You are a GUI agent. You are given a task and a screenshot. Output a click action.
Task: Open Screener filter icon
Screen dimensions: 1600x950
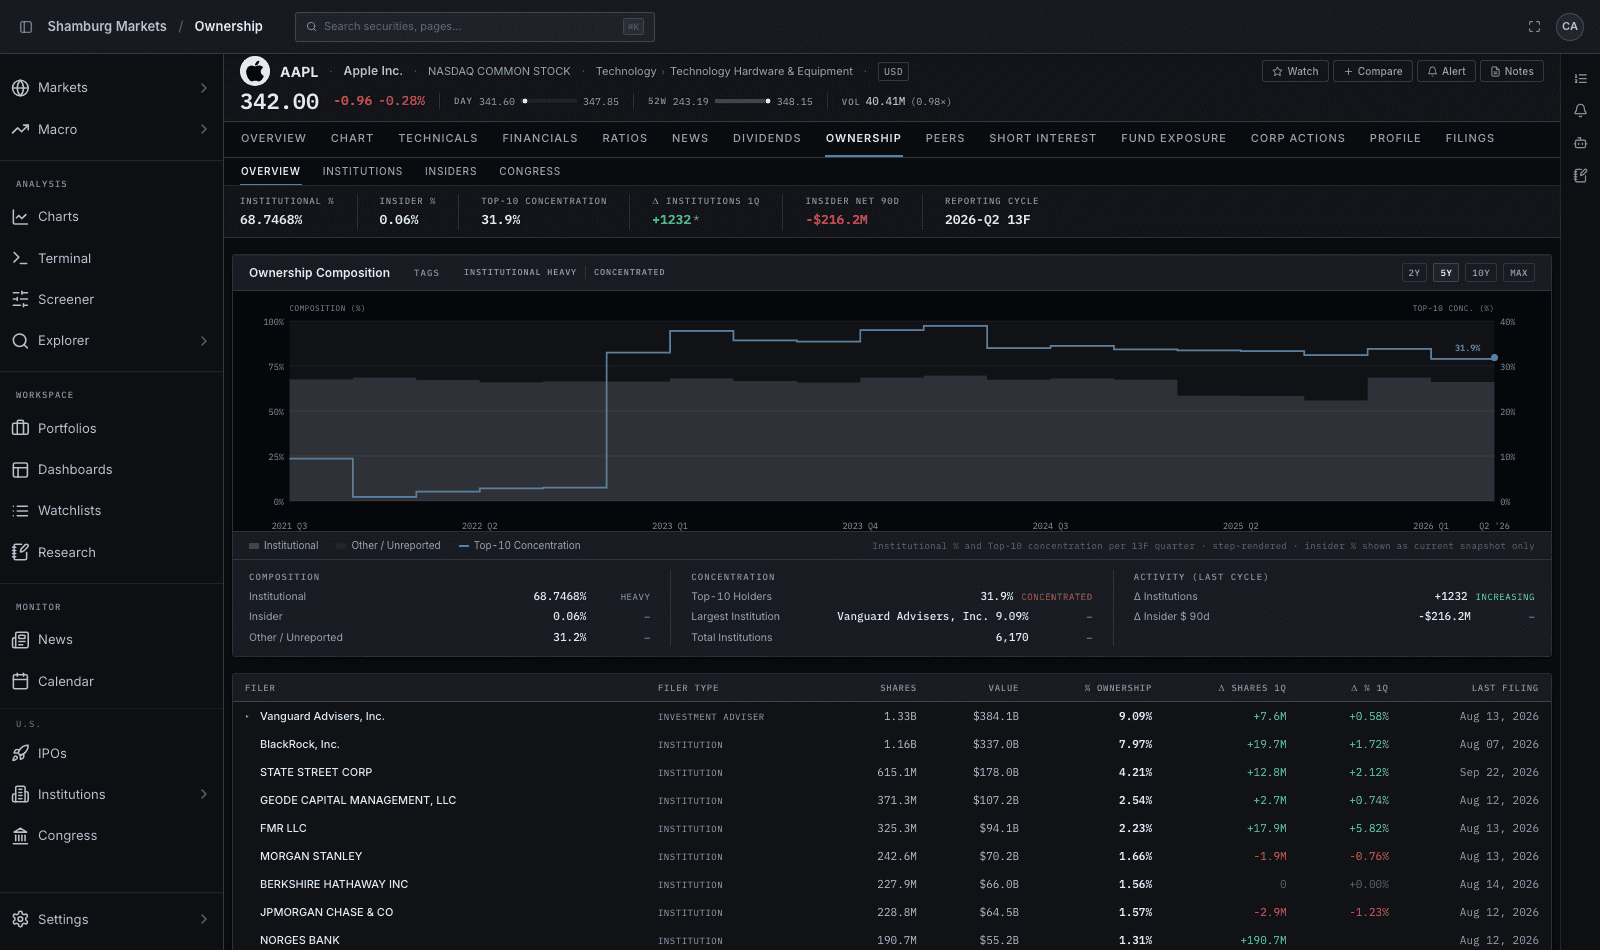(20, 300)
